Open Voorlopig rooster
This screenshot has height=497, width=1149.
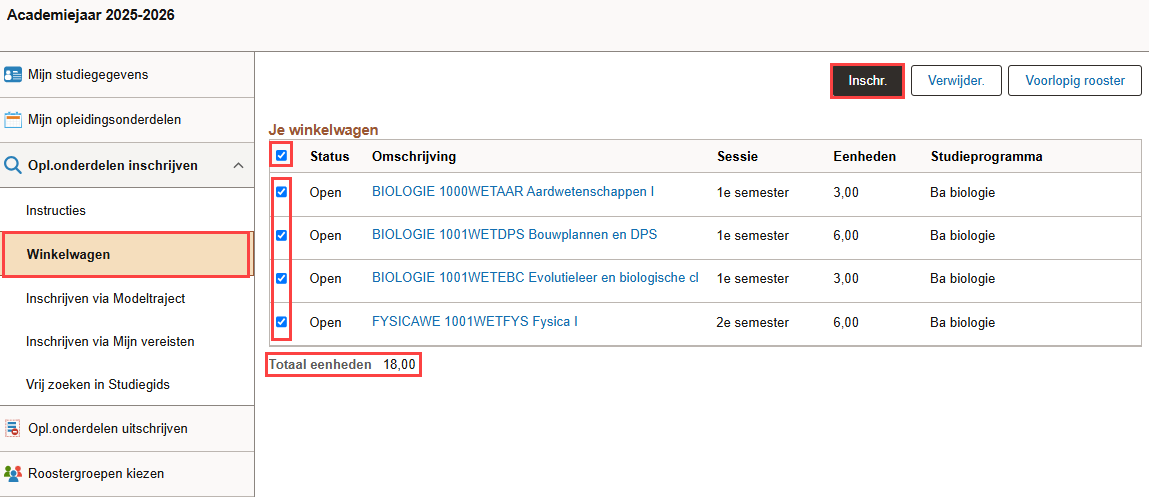click(x=1075, y=81)
